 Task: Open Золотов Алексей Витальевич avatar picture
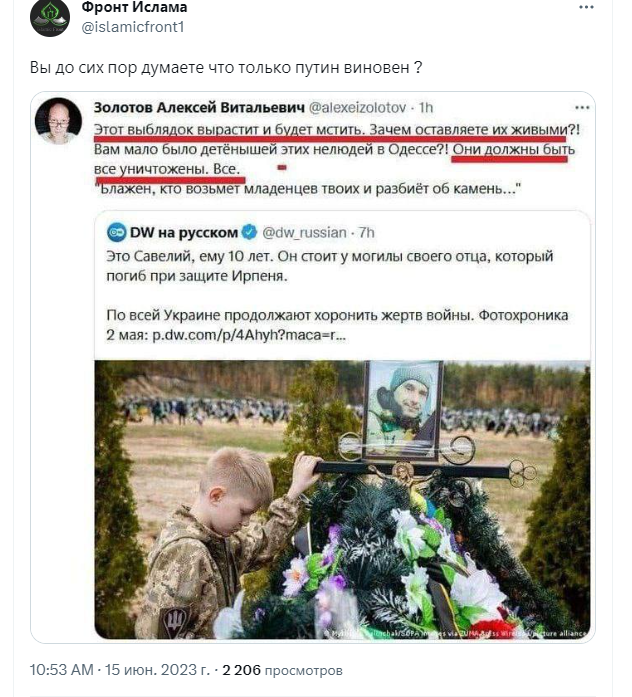(58, 120)
